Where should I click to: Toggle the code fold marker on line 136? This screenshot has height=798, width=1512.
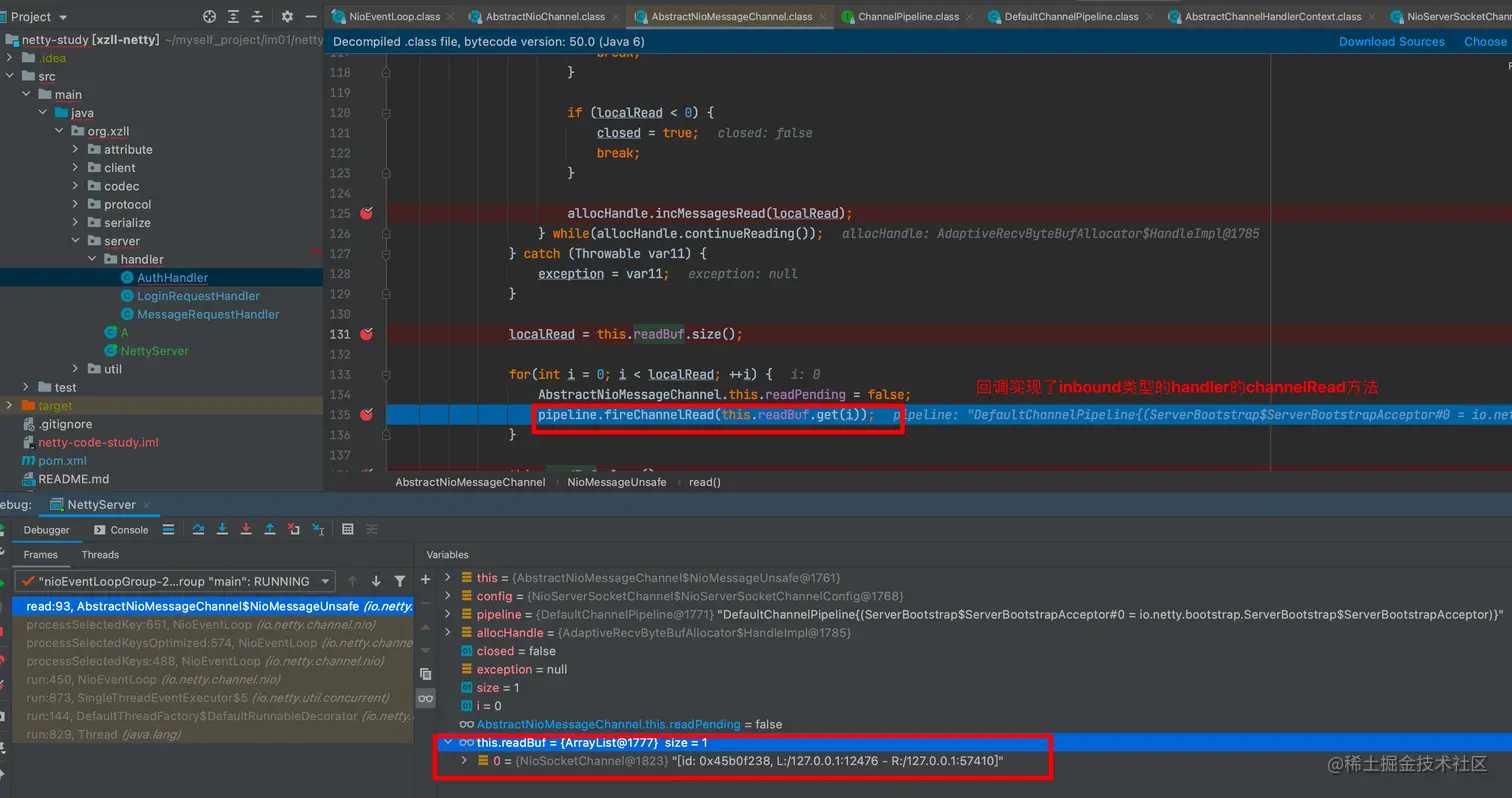386,435
